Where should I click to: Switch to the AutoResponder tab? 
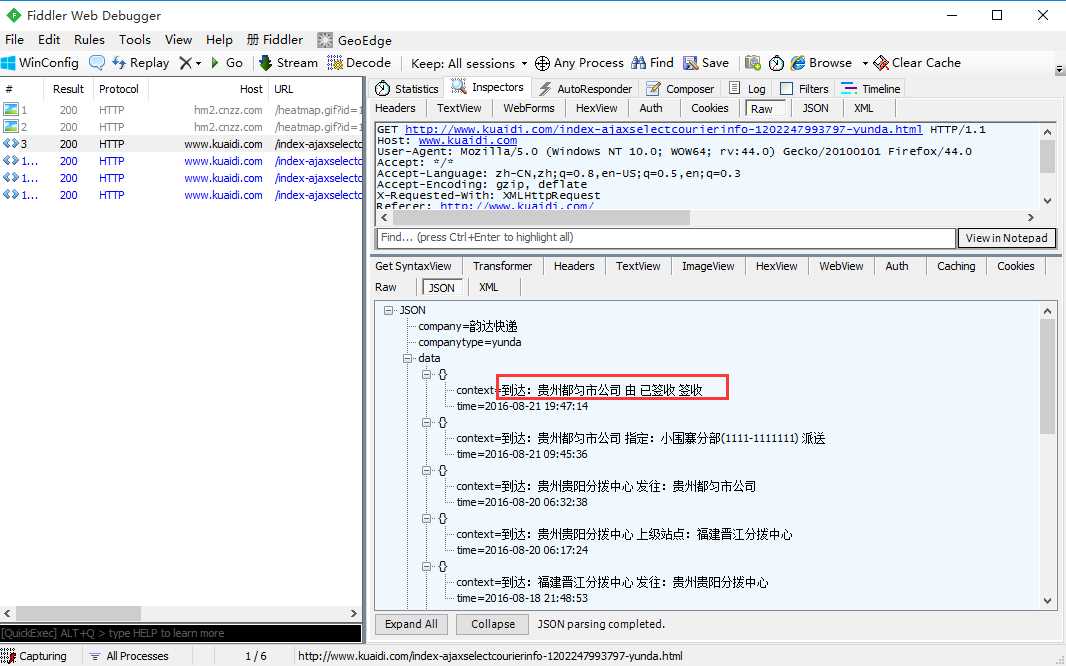coord(585,88)
